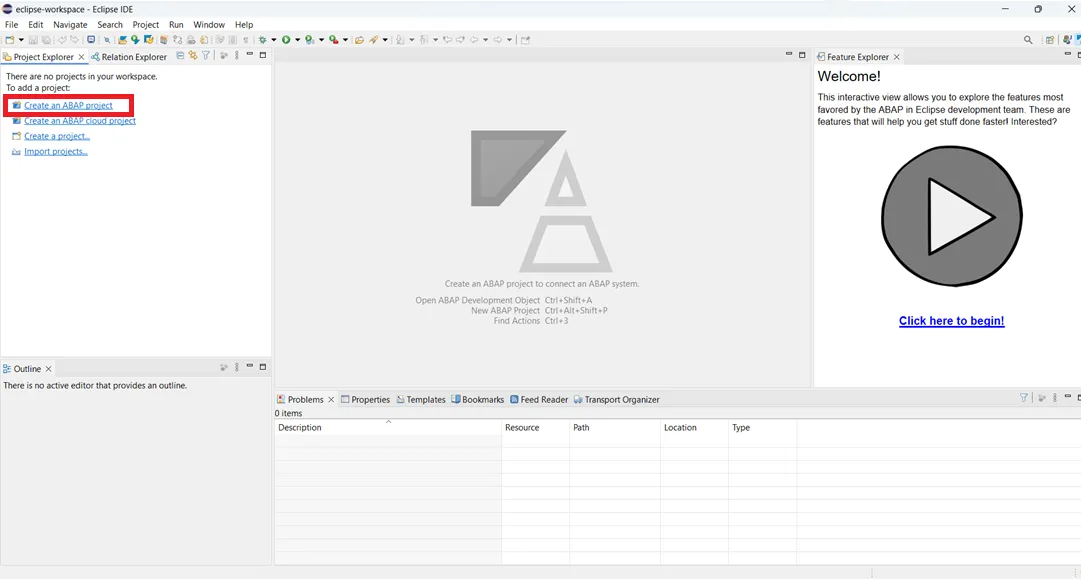Click the Collapse All icon in Project Explorer
The width and height of the screenshot is (1081, 579).
[180, 56]
